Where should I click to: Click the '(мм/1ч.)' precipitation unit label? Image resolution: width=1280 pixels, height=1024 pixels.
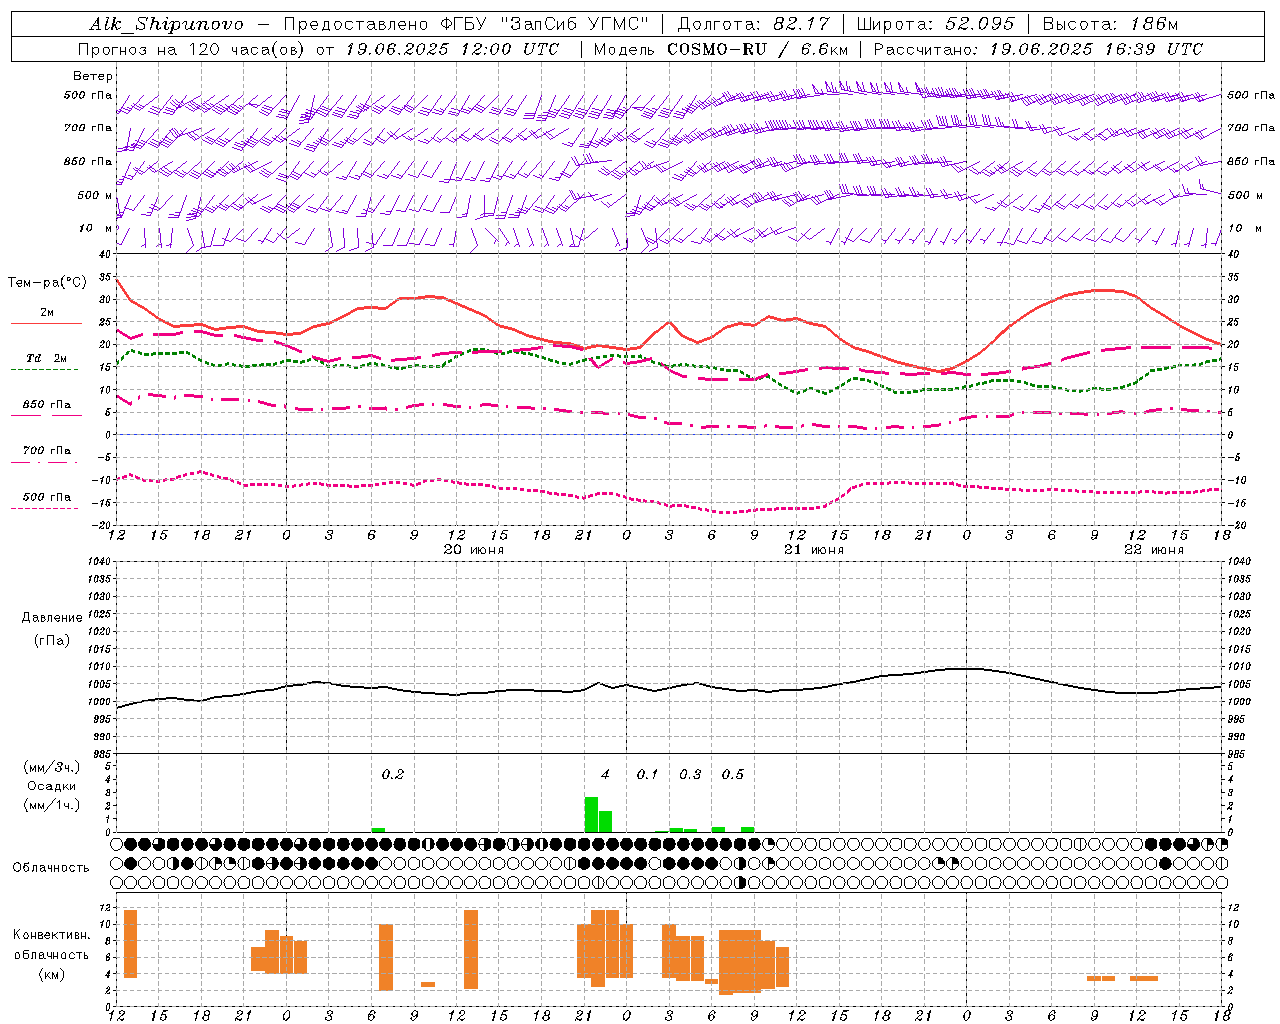coord(52,805)
